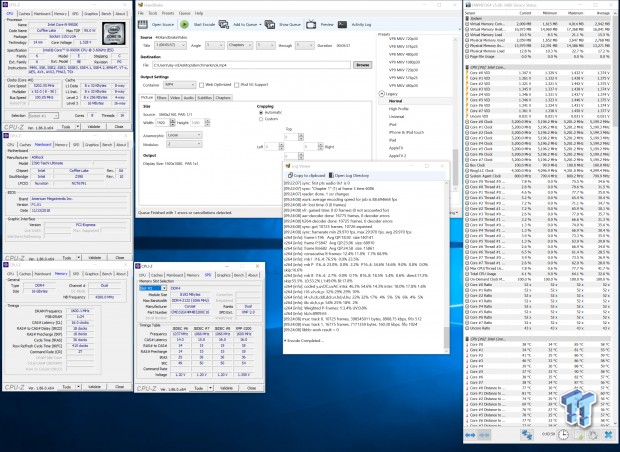
Task: Enable the iPod 5G Support checkbox
Action: coord(236,85)
